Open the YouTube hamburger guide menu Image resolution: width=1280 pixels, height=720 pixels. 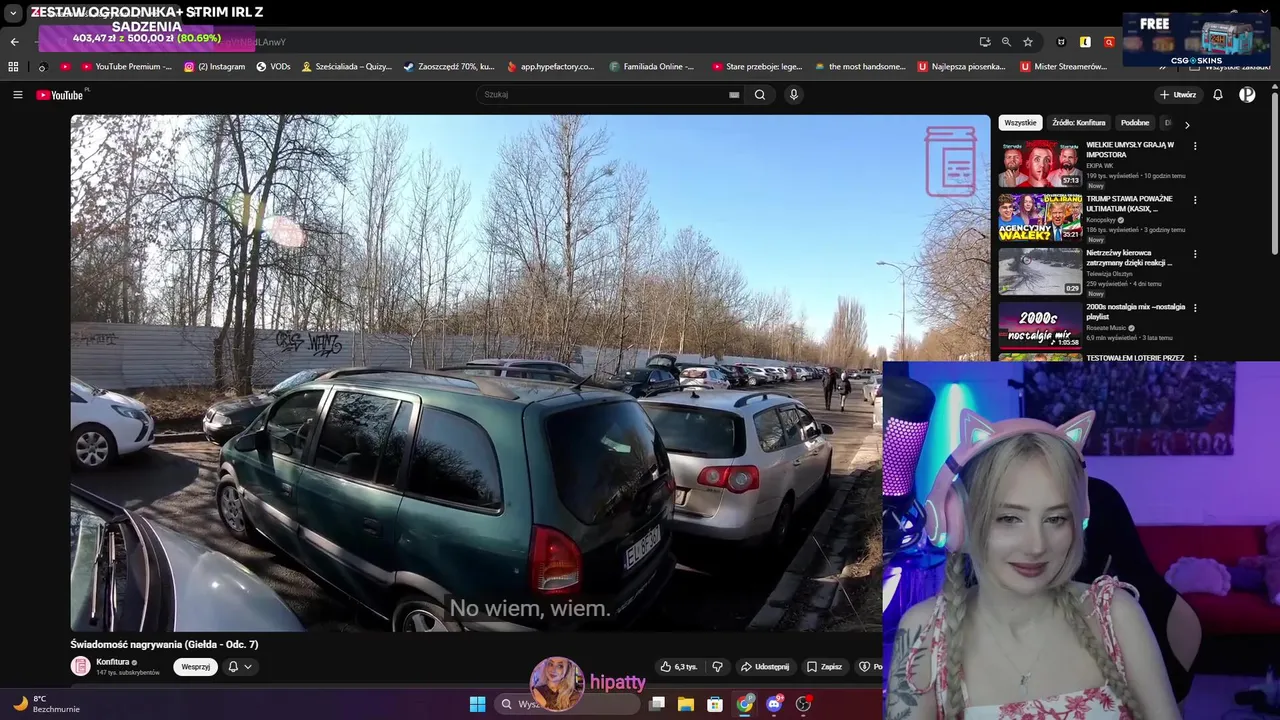17,95
